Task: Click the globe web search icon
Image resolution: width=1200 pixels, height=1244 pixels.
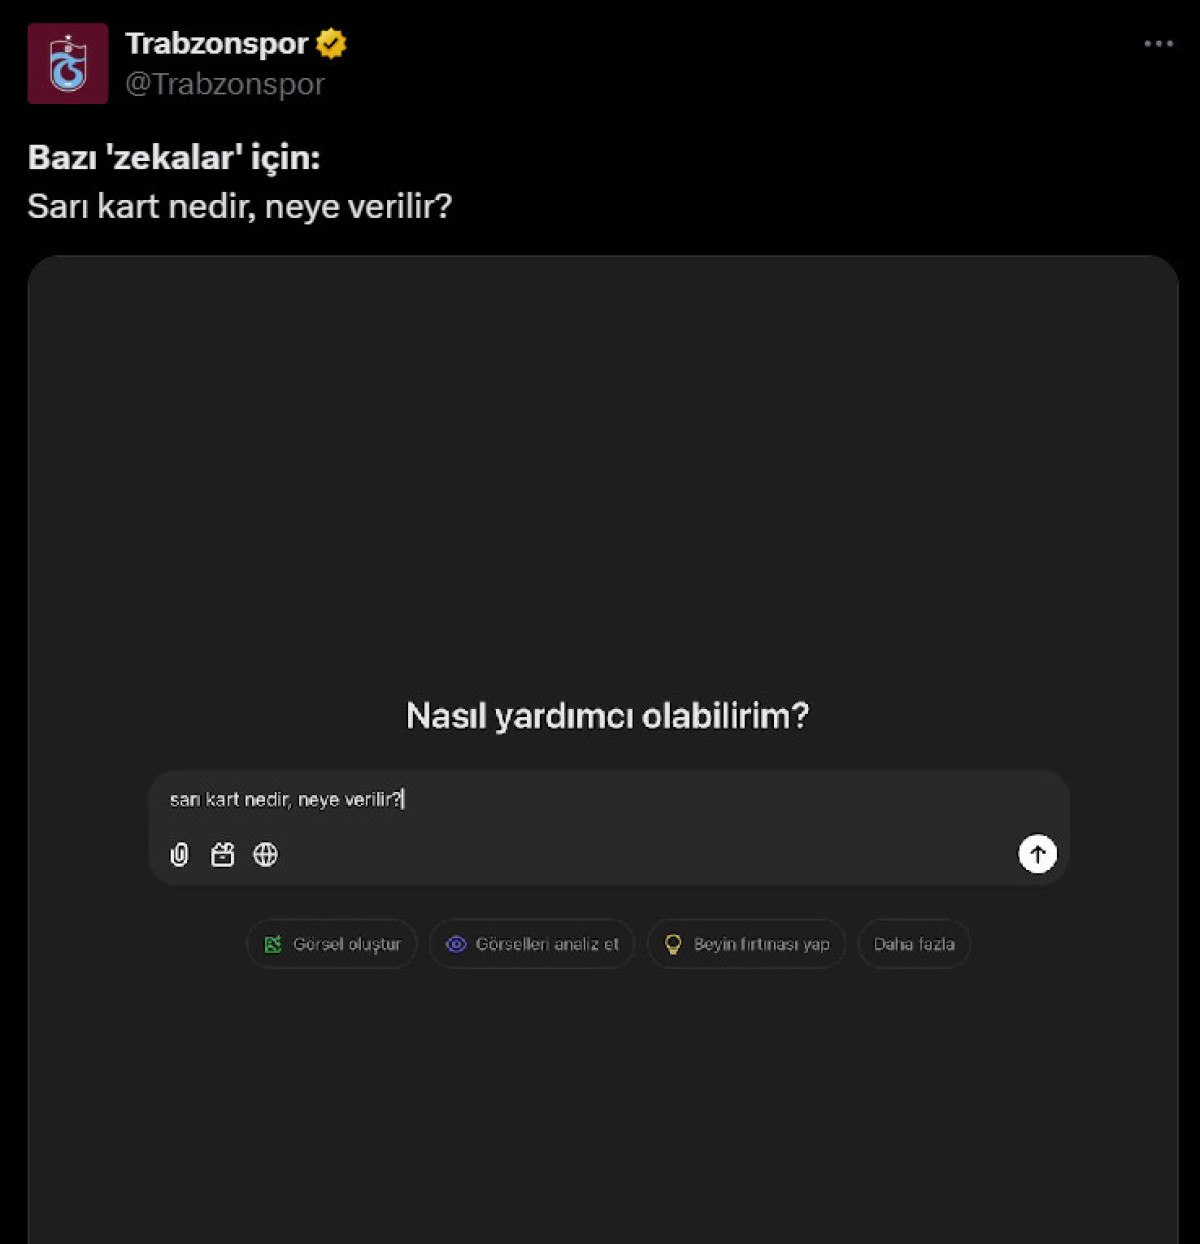Action: [x=265, y=855]
